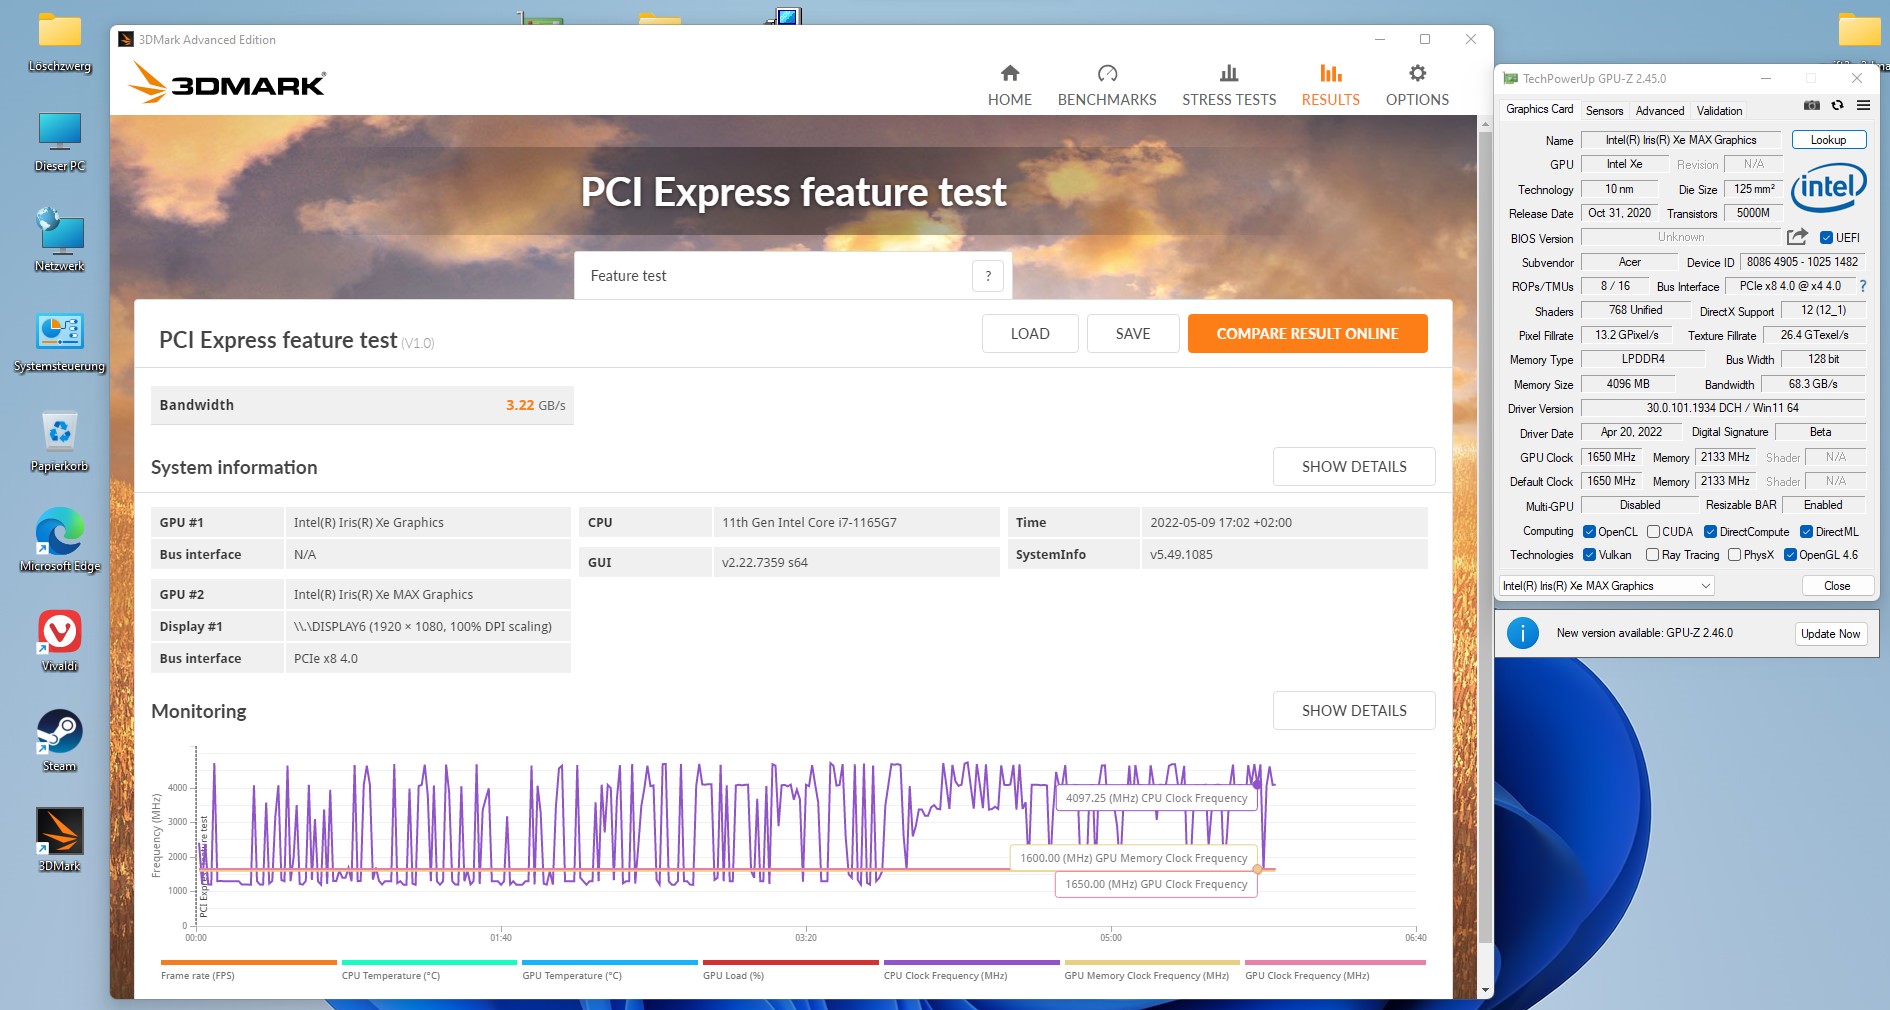Click SAVE result button
The height and width of the screenshot is (1010, 1890).
click(1133, 334)
